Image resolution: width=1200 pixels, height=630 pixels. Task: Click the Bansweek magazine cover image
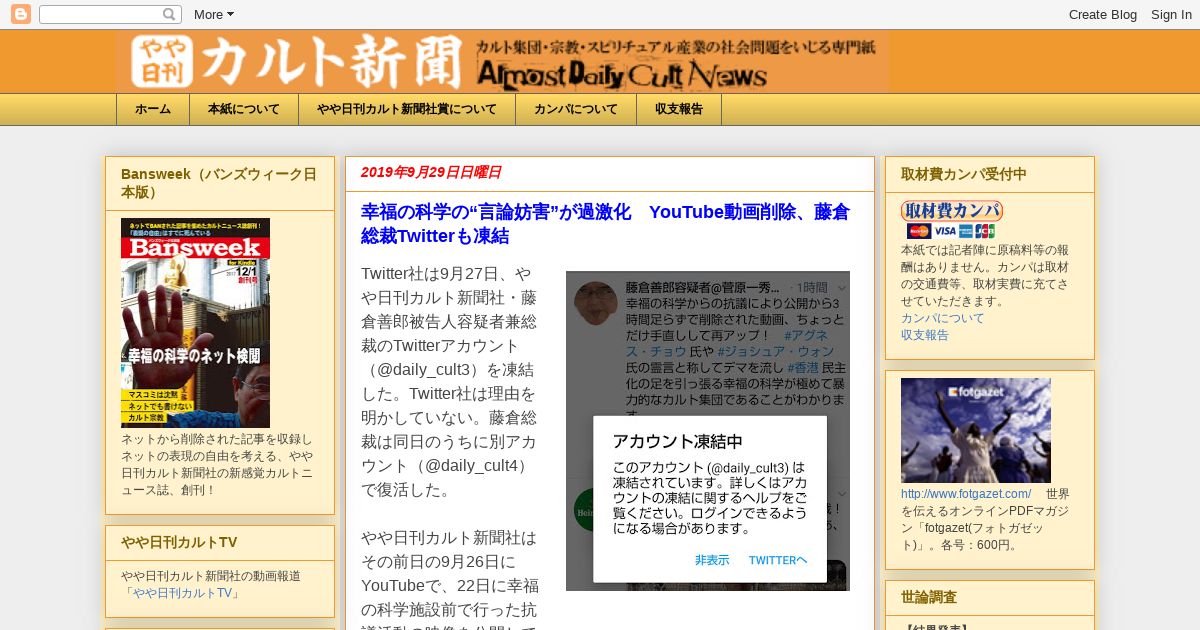(x=195, y=323)
